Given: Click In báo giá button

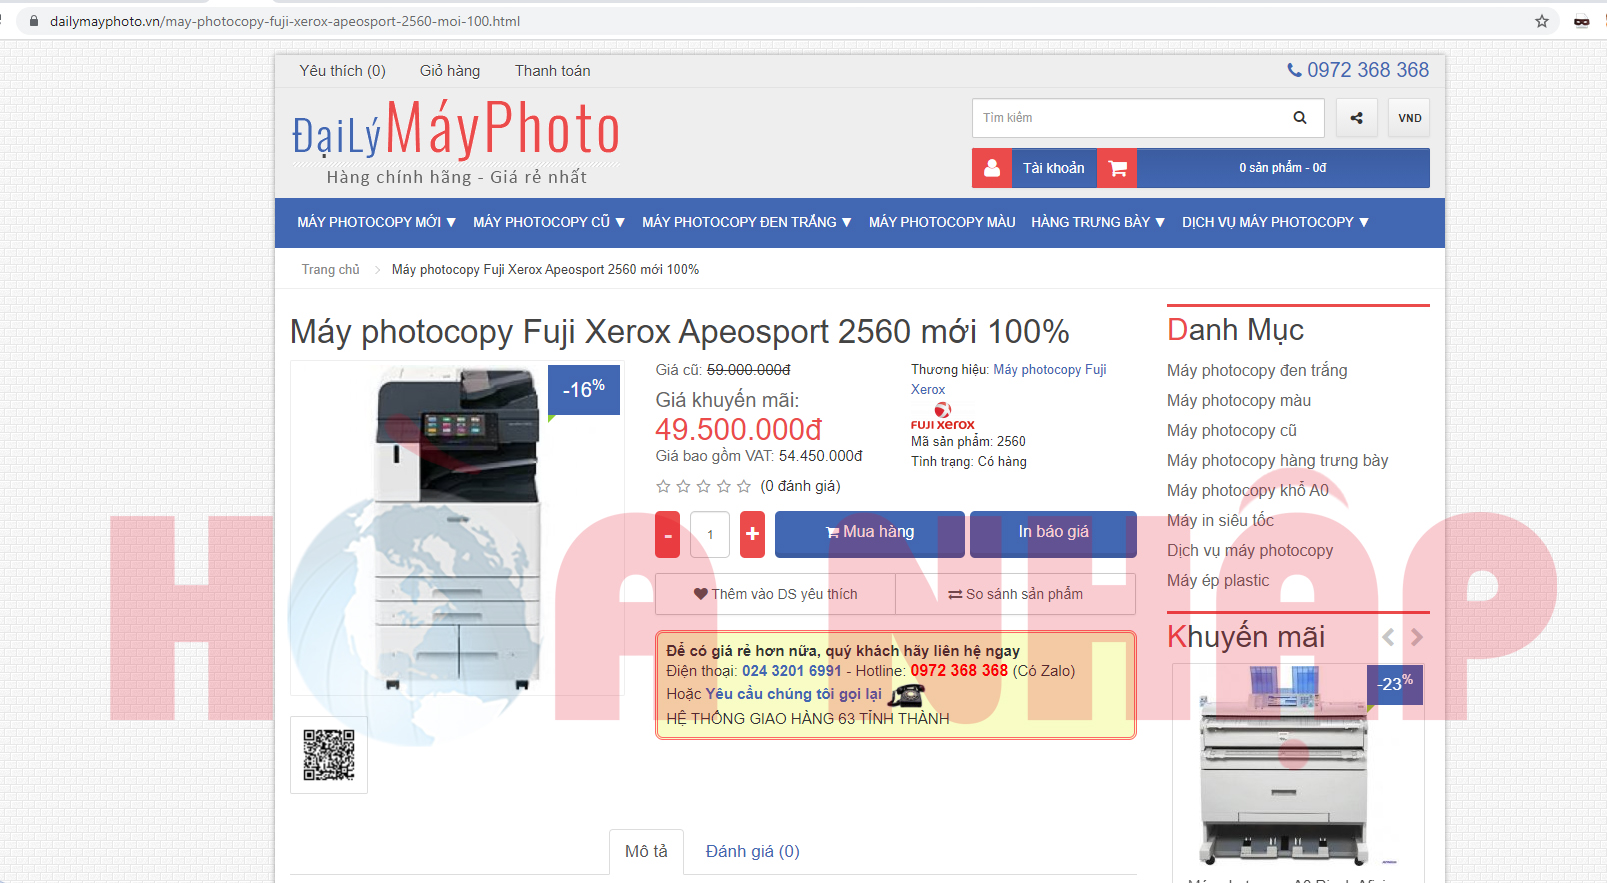Looking at the screenshot, I should [x=1053, y=532].
